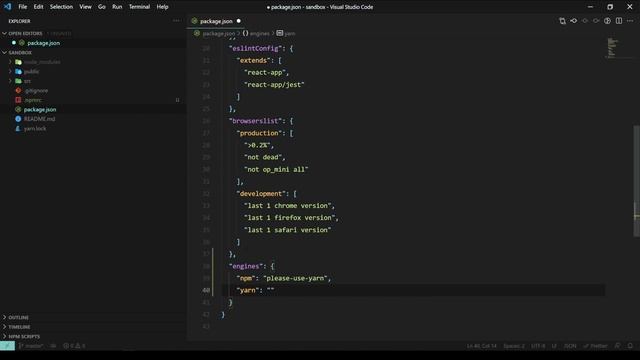The width and height of the screenshot is (640, 360).
Task: Open Explorer views and more actions menu
Action: [176, 21]
